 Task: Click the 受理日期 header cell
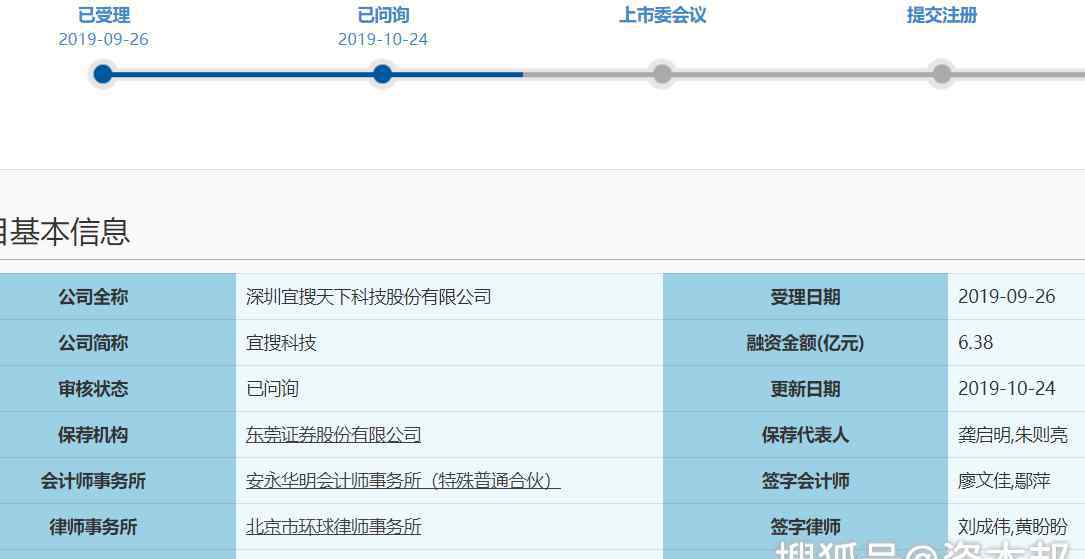[805, 297]
